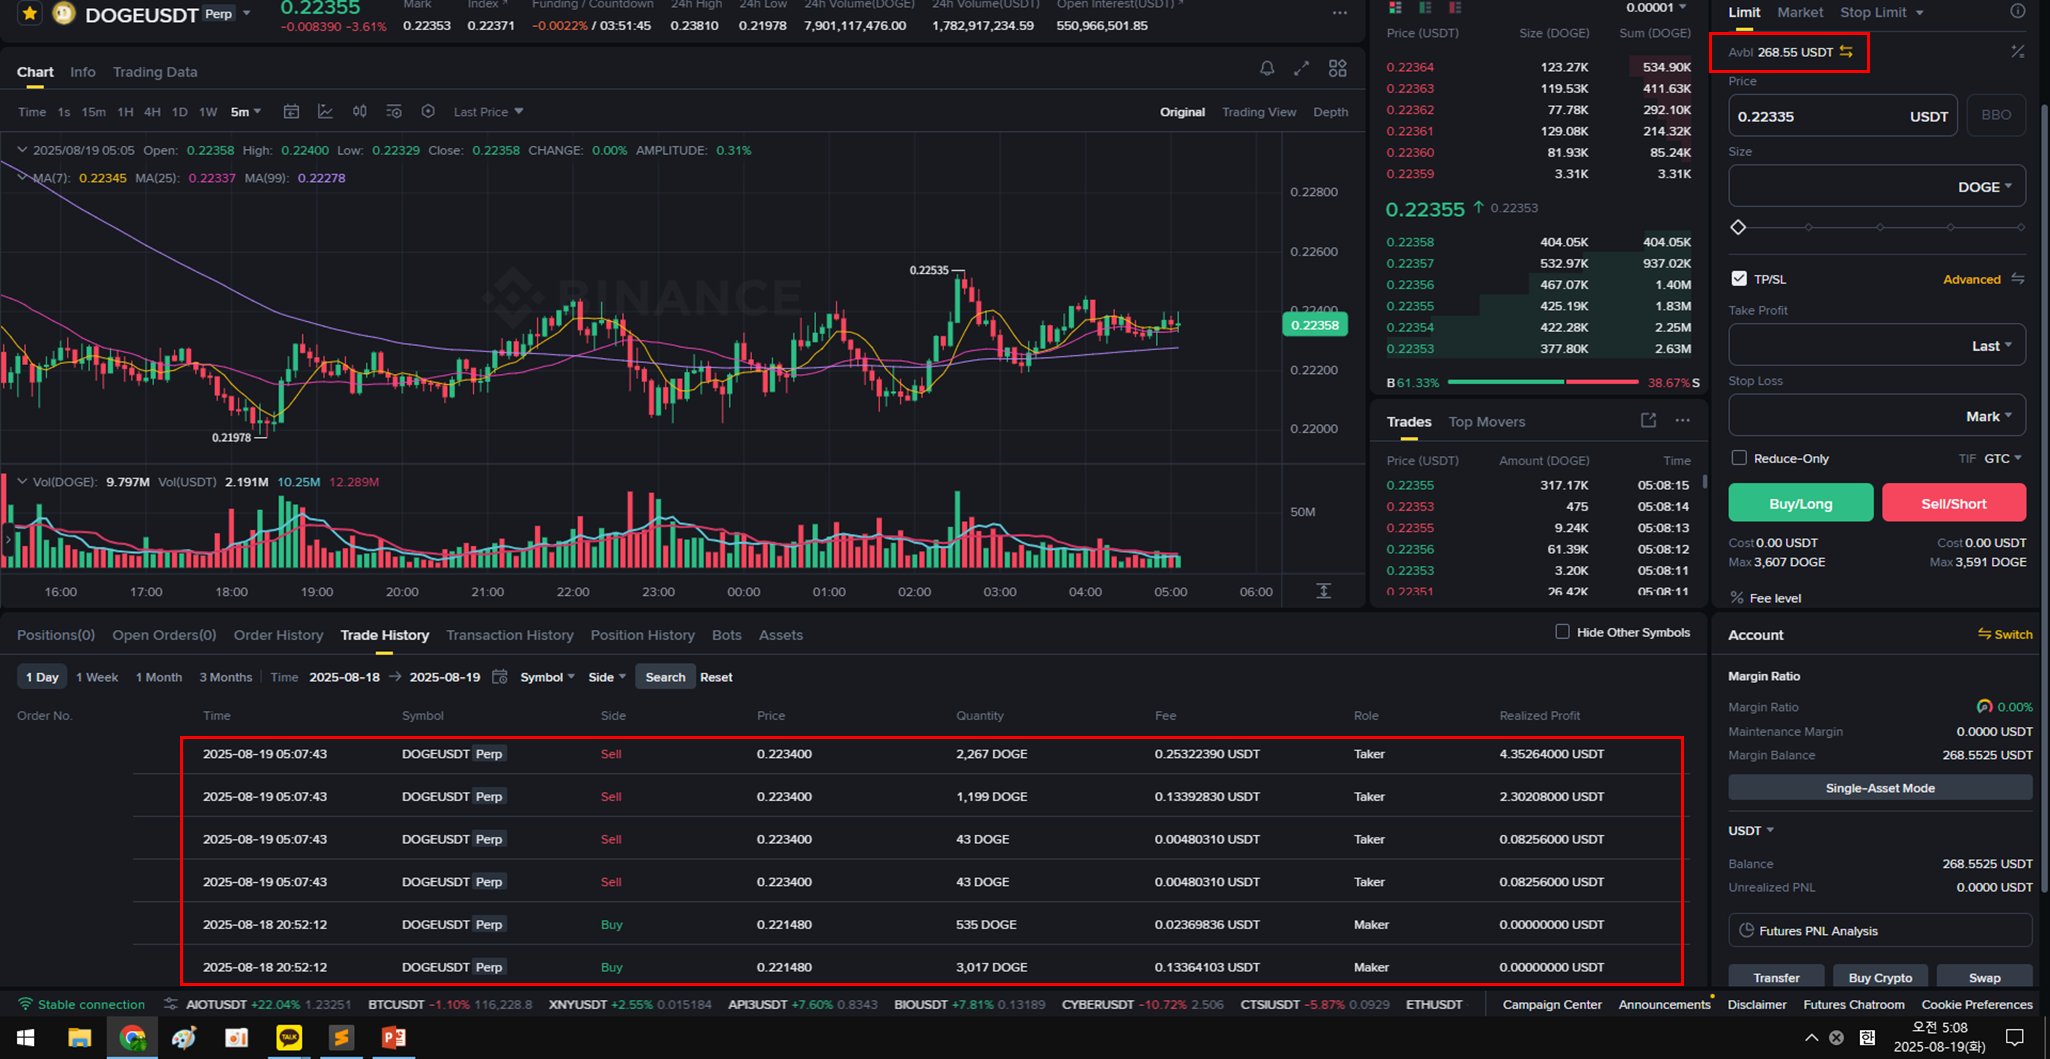Click the Price input field

click(x=1842, y=116)
